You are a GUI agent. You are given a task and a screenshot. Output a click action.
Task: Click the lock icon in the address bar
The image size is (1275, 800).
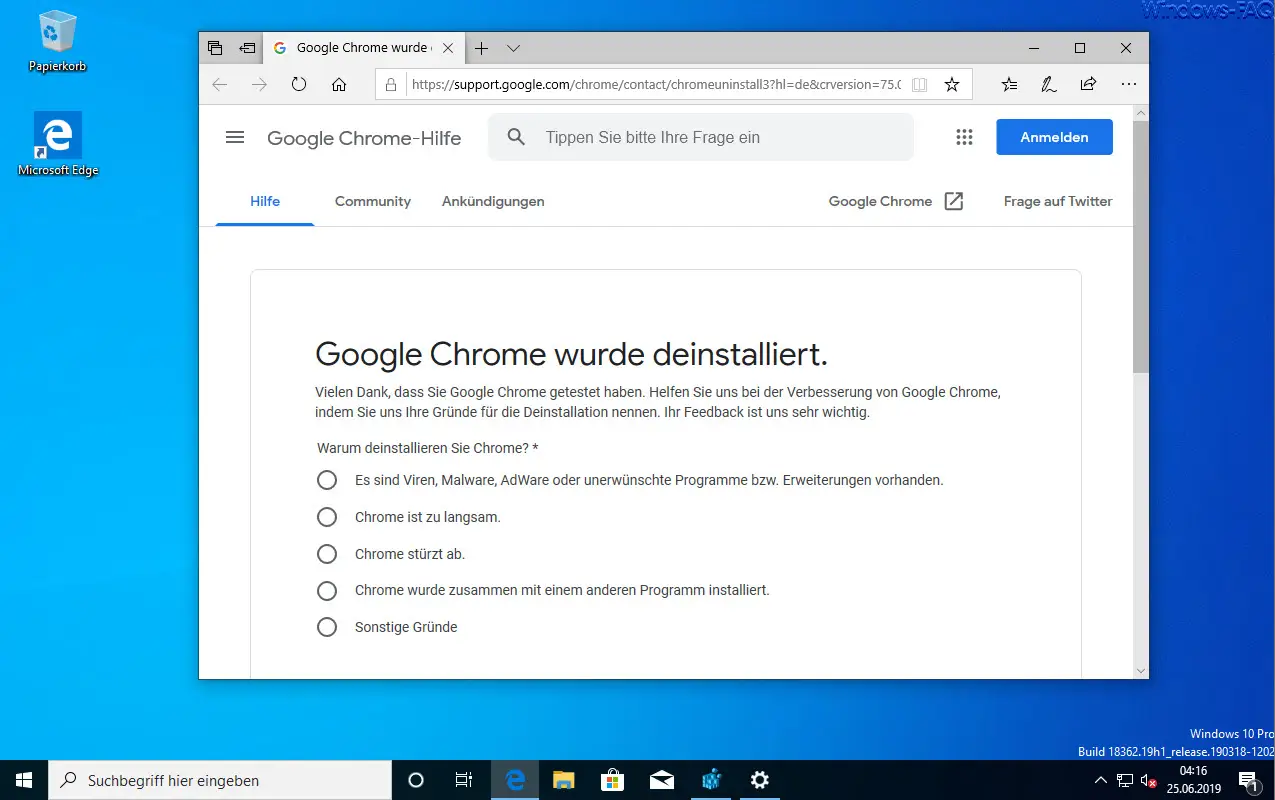(x=391, y=84)
